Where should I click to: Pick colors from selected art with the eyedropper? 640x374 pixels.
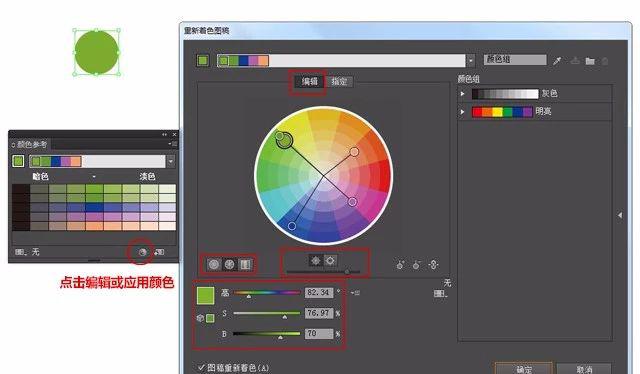[x=557, y=61]
